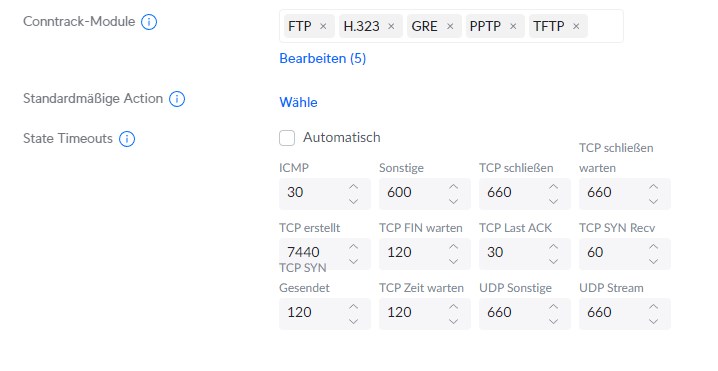
Task: Focus the TCP erstellt input field
Action: point(325,253)
